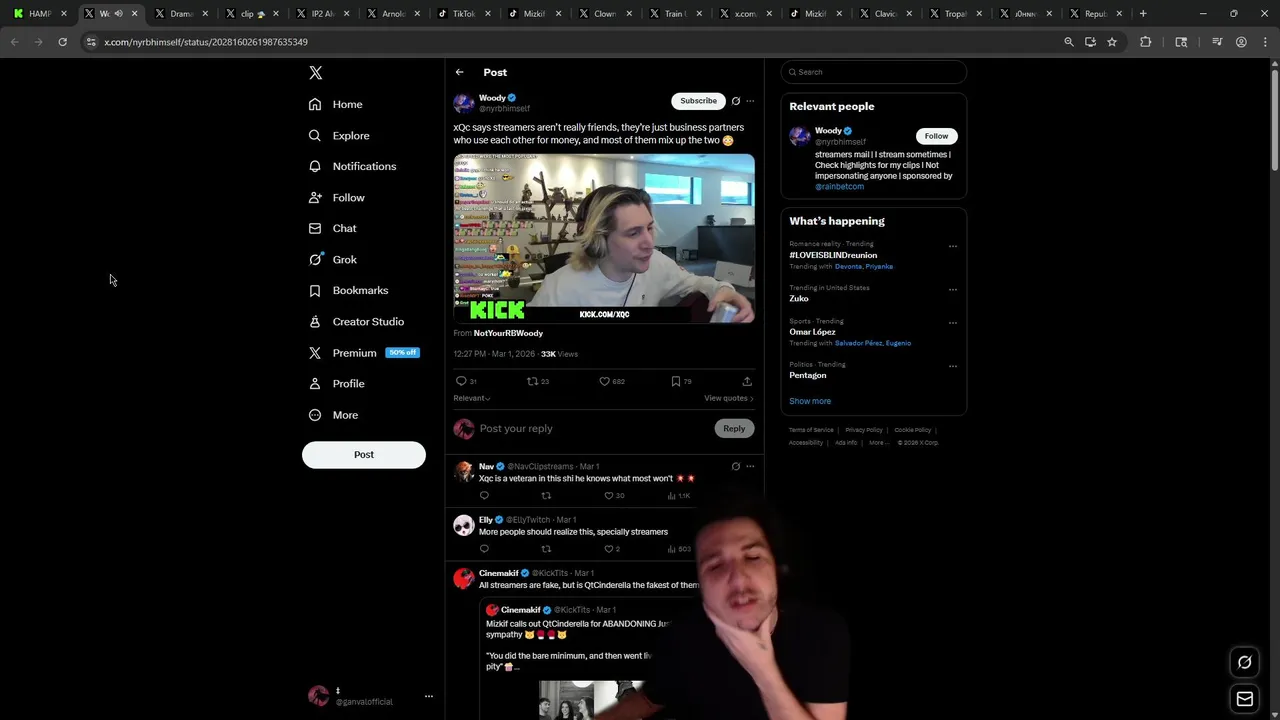
Task: More options for Pentagon trend
Action: 952,366
